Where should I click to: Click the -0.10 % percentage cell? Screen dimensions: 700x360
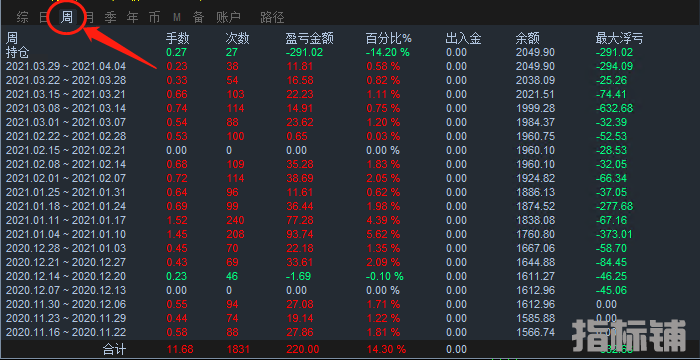click(x=384, y=276)
